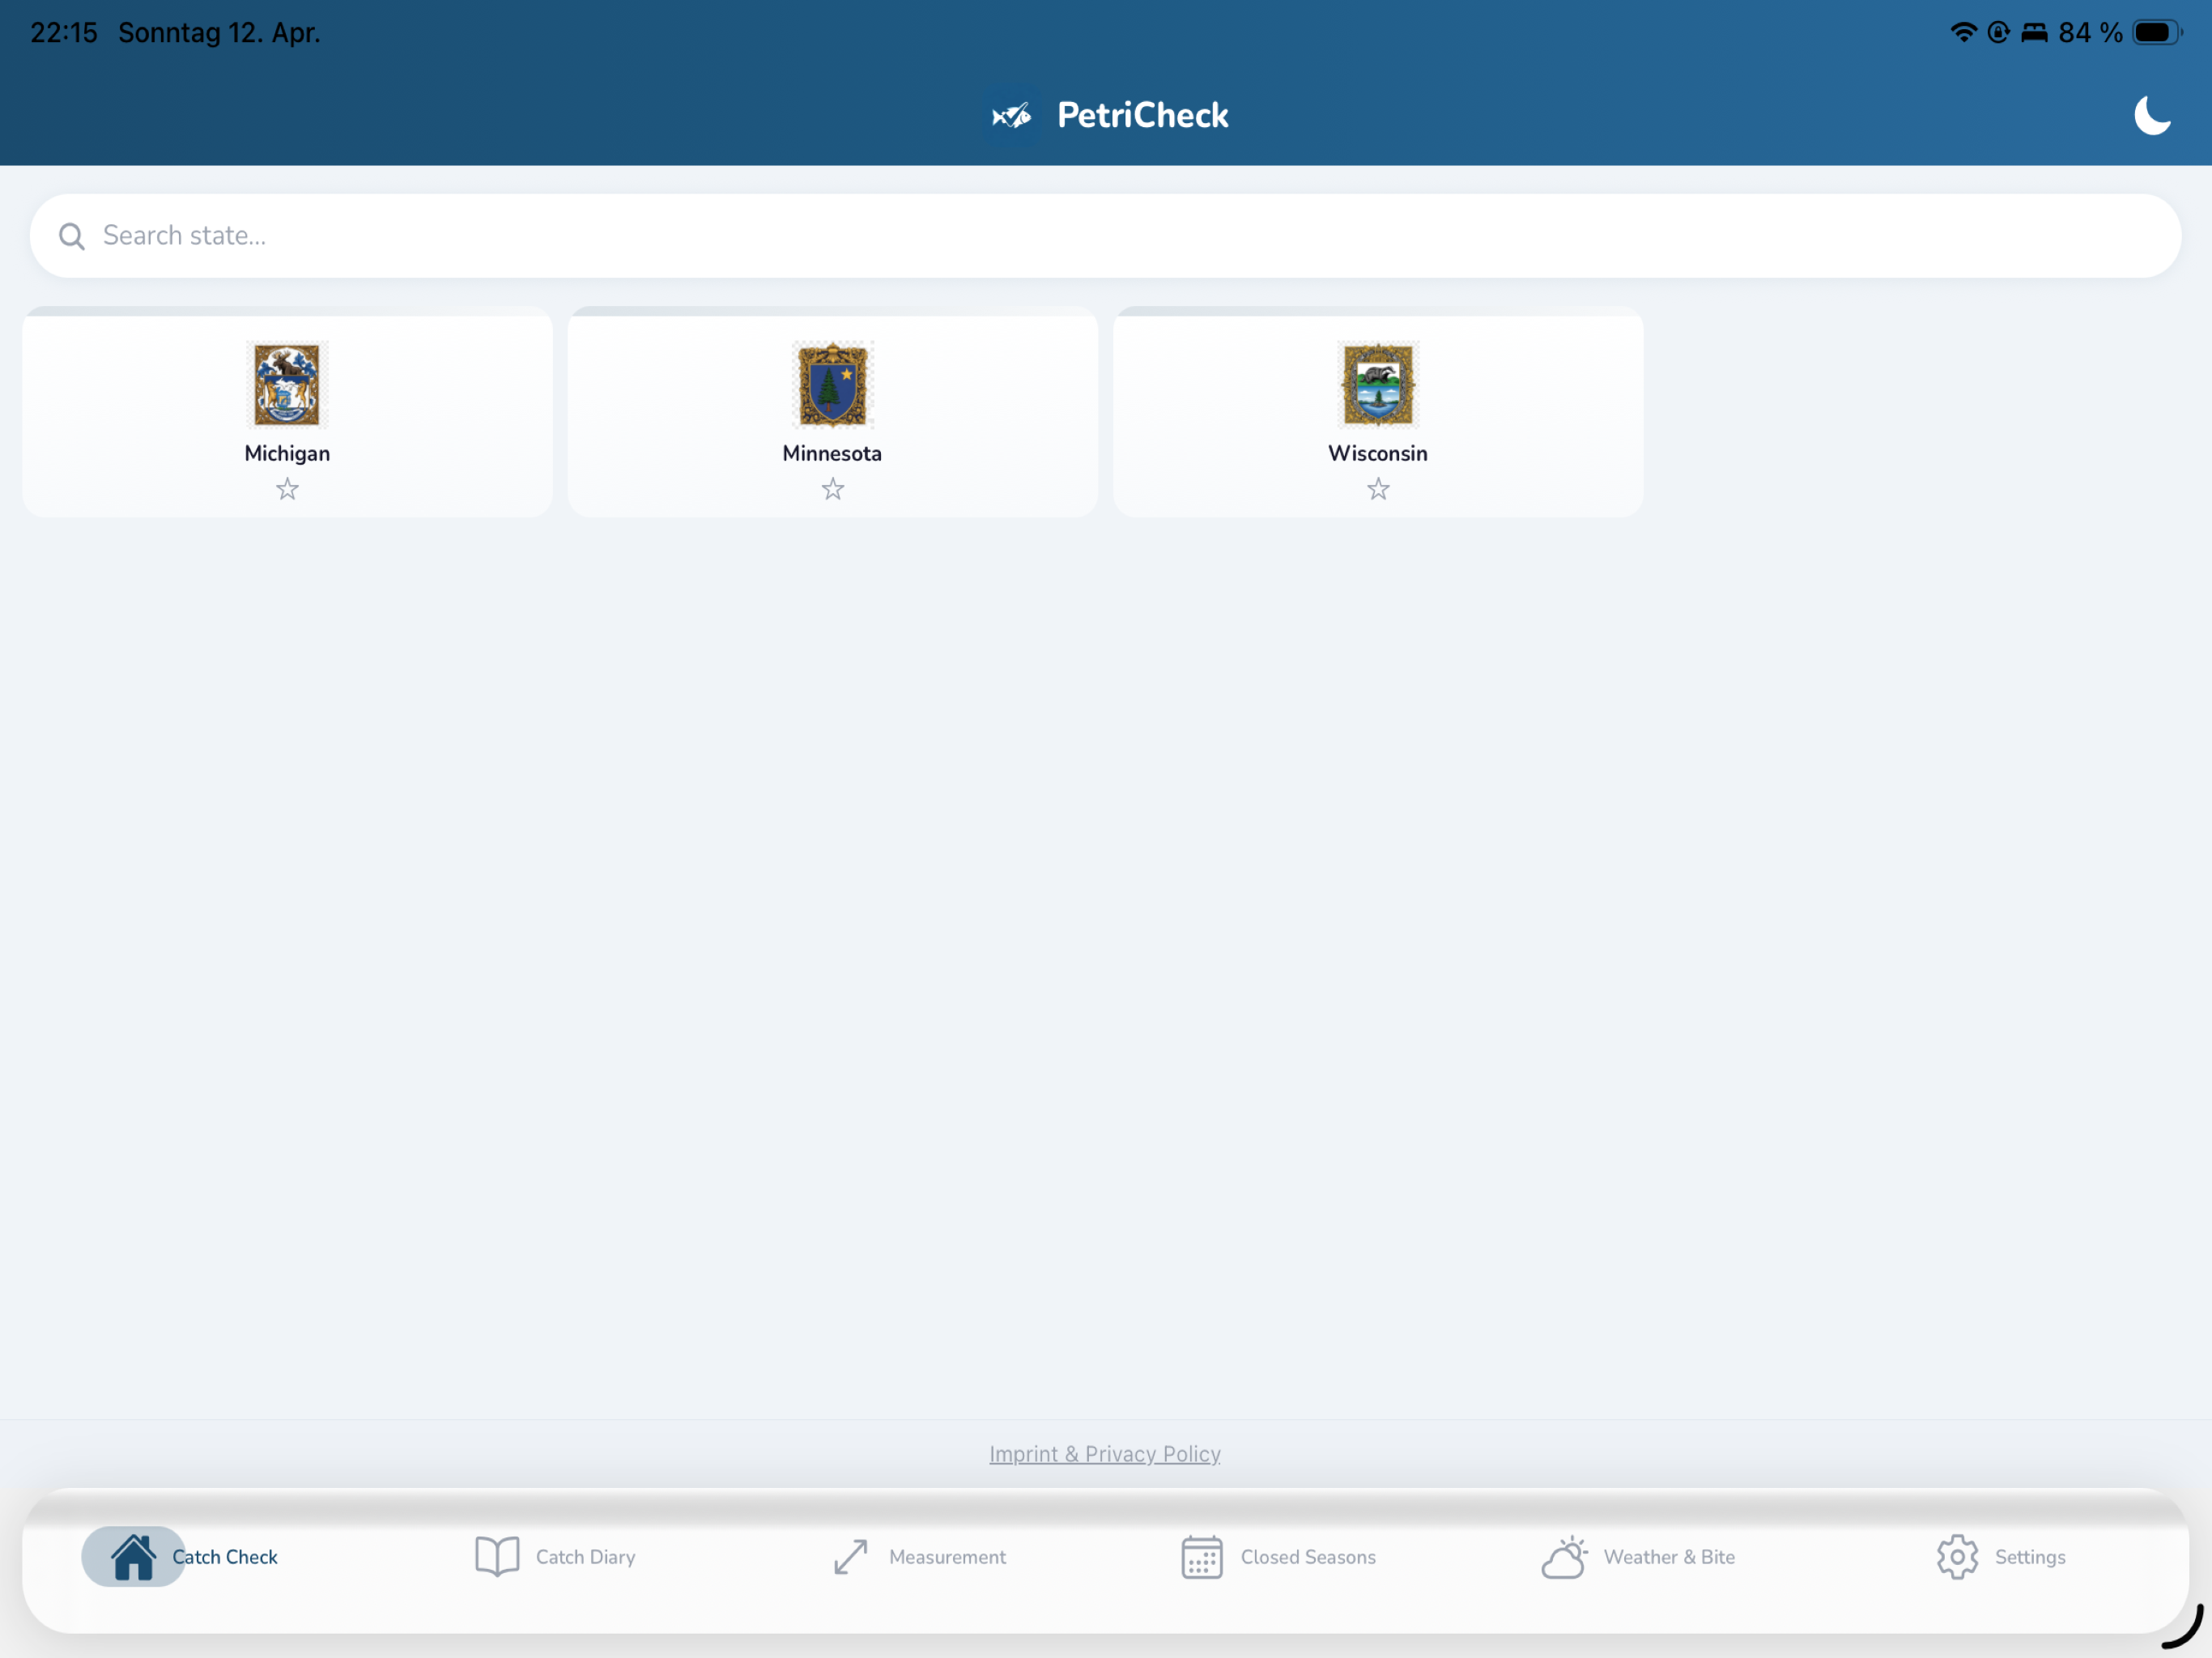The width and height of the screenshot is (2212, 1658).
Task: Switch to the Closed Seasons tab label
Action: click(x=1308, y=1557)
